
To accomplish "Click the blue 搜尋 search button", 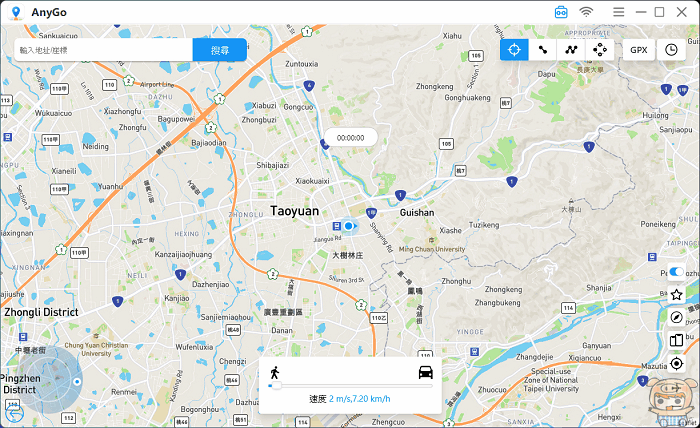I will tap(220, 50).
